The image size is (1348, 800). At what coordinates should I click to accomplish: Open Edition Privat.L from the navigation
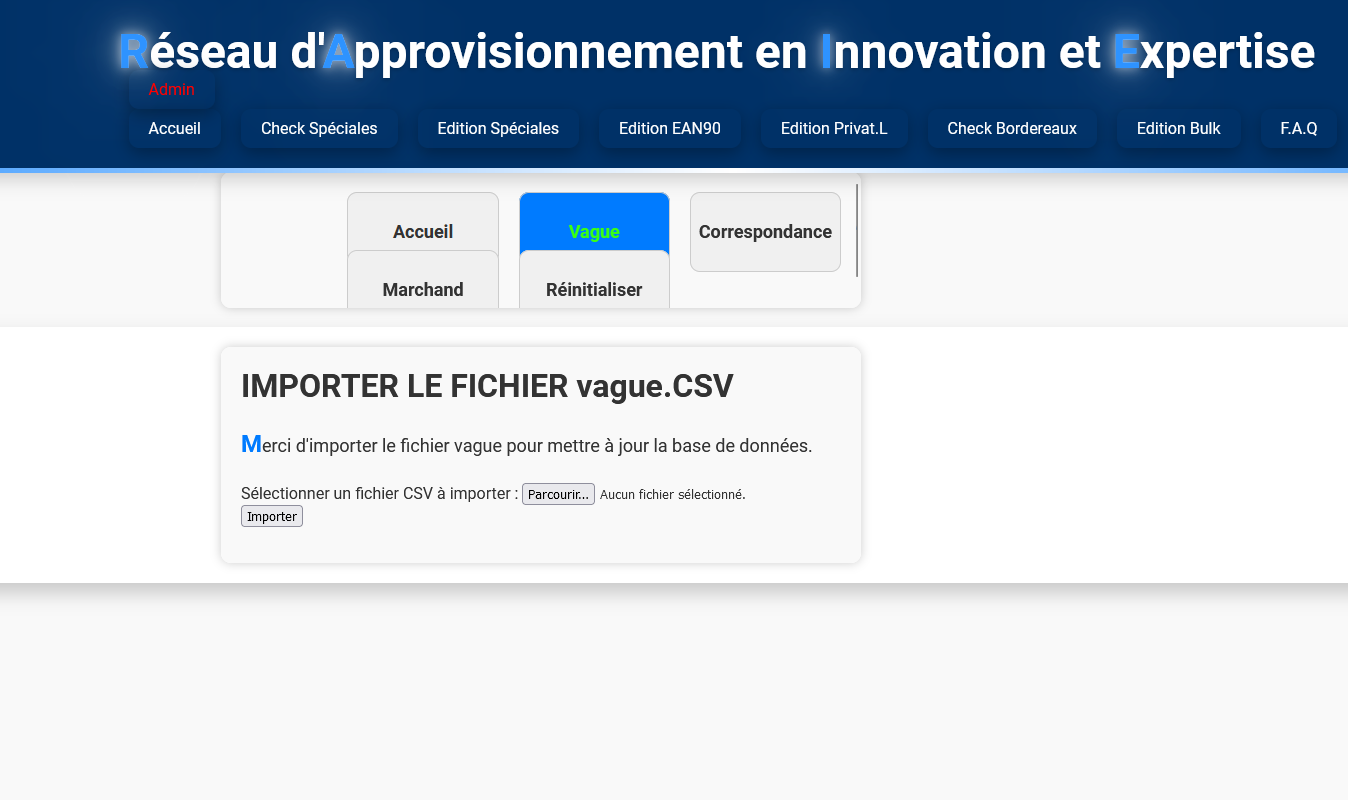834,128
